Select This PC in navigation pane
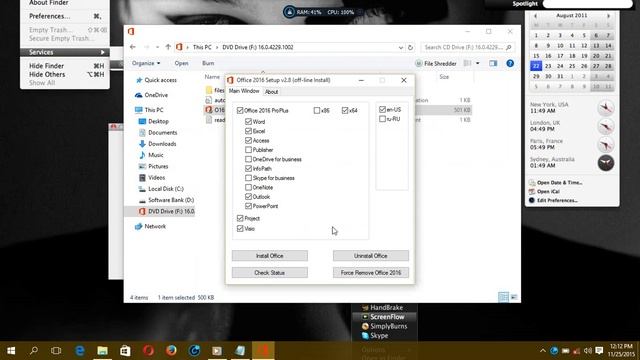This screenshot has height=360, width=640. [149, 110]
